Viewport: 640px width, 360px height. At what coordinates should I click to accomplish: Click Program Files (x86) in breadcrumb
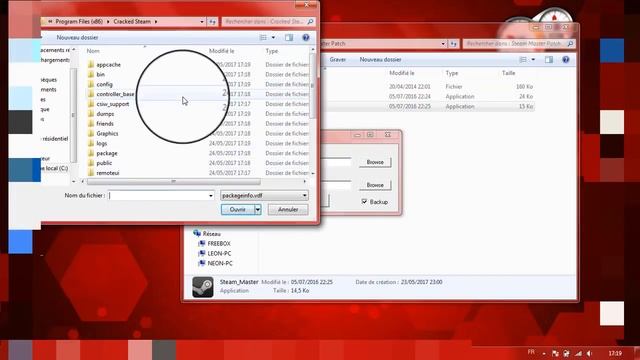[79, 22]
